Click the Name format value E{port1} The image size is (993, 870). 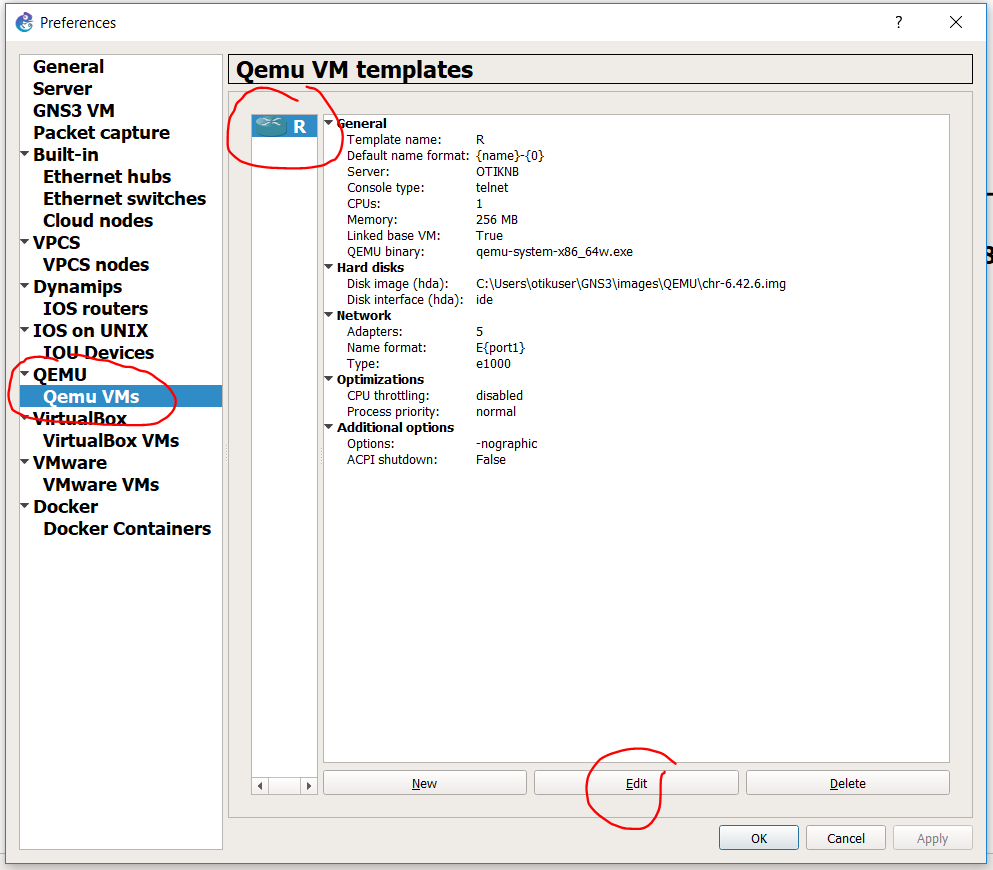pos(500,348)
